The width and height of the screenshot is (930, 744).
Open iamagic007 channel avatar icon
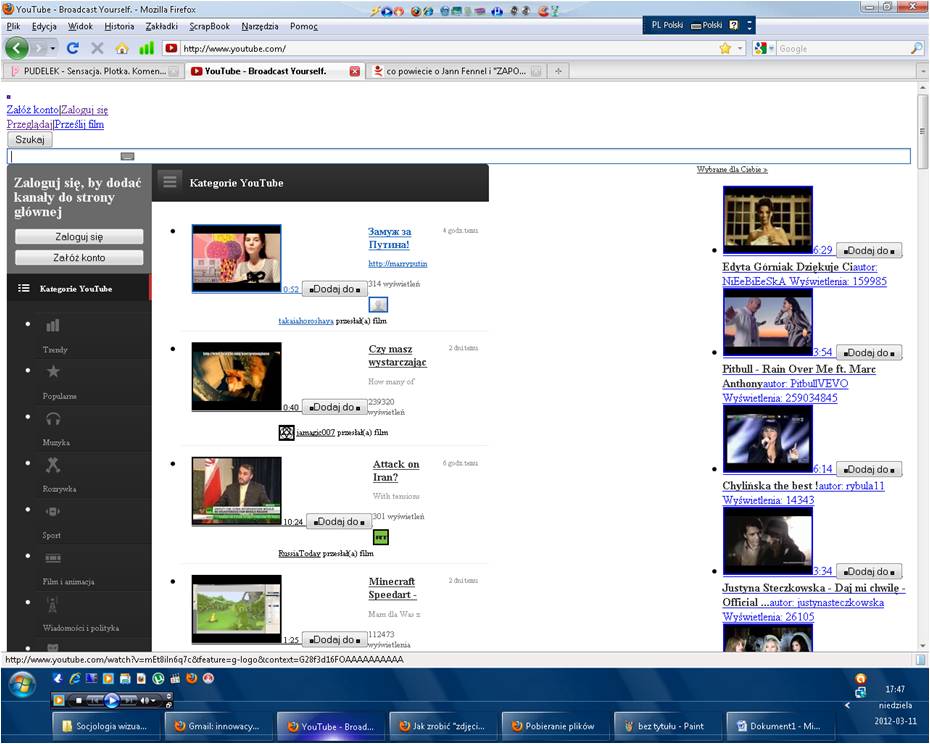tap(286, 433)
